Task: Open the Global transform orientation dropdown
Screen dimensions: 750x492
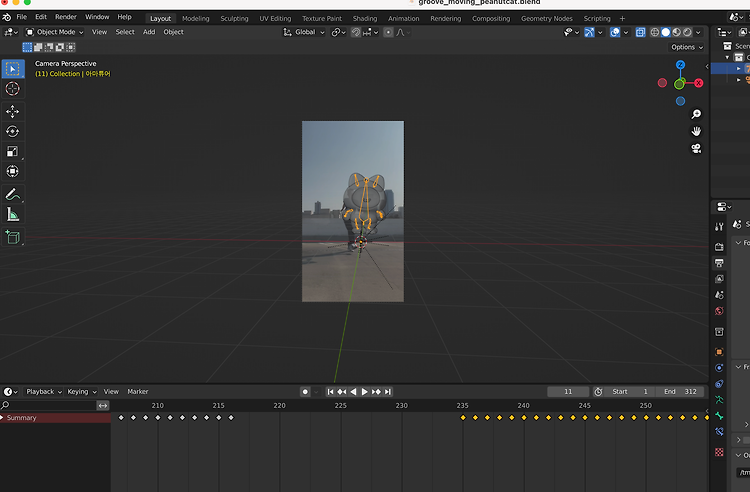Action: [304, 32]
